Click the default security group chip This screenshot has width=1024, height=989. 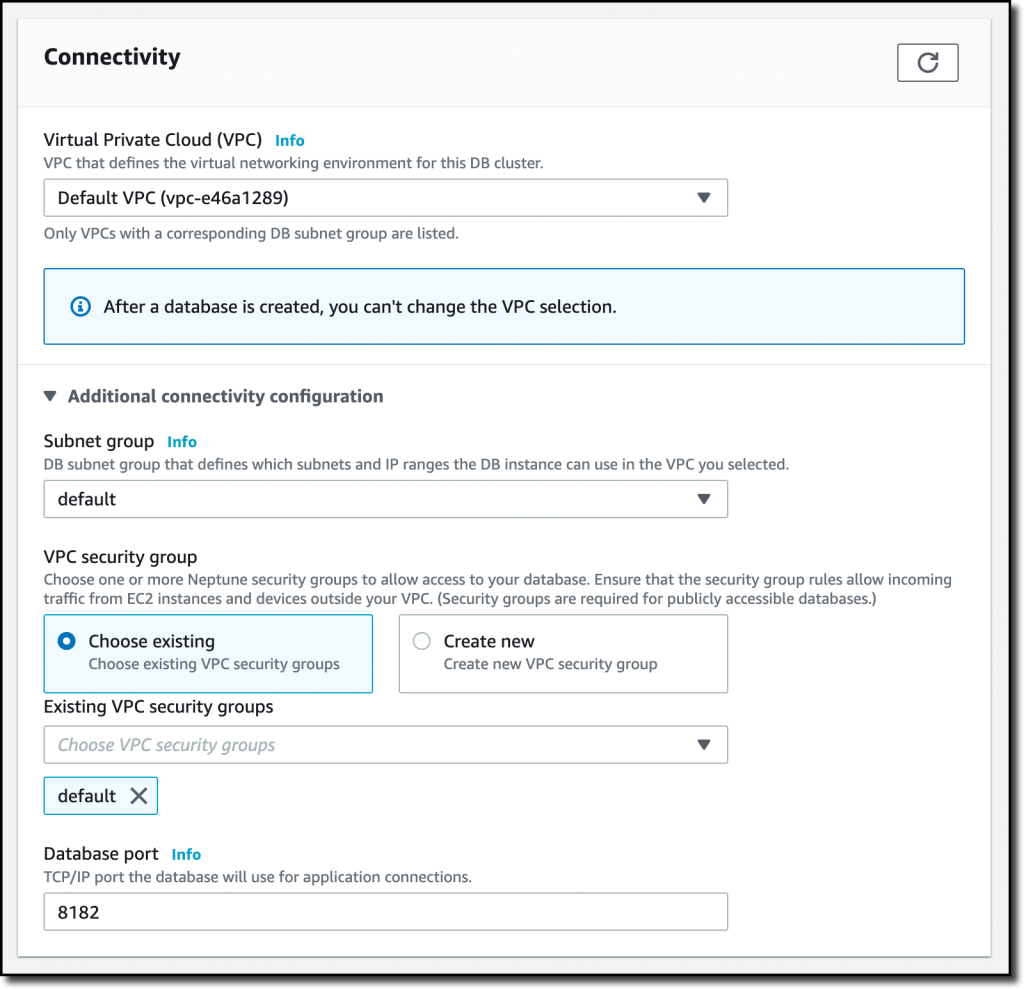coord(101,796)
